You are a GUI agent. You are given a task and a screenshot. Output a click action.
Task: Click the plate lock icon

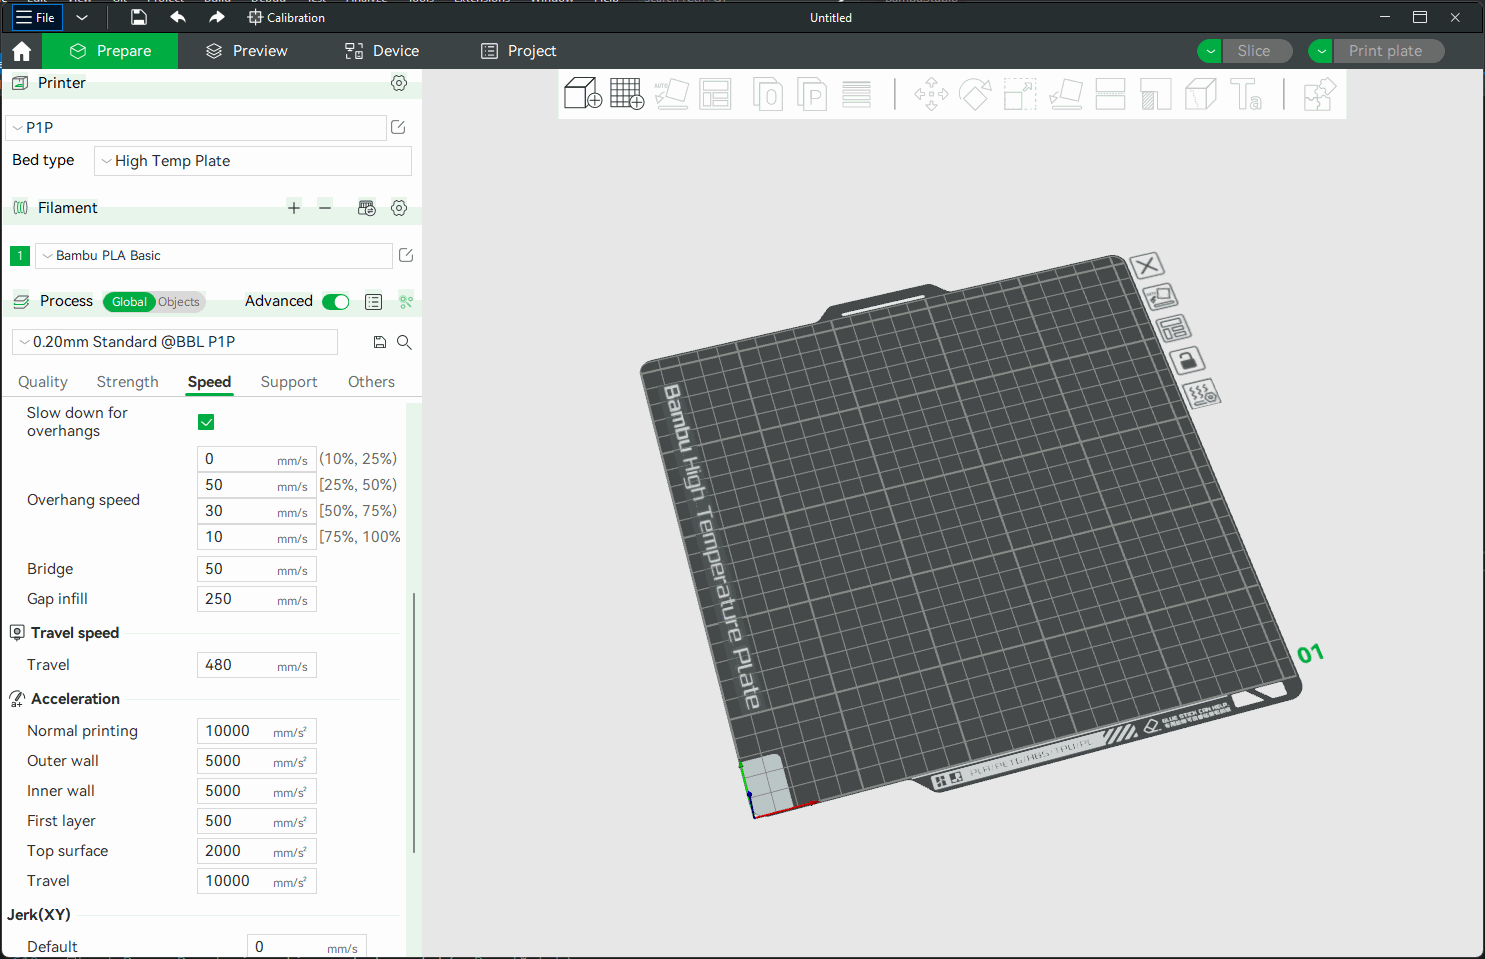pyautogui.click(x=1187, y=360)
